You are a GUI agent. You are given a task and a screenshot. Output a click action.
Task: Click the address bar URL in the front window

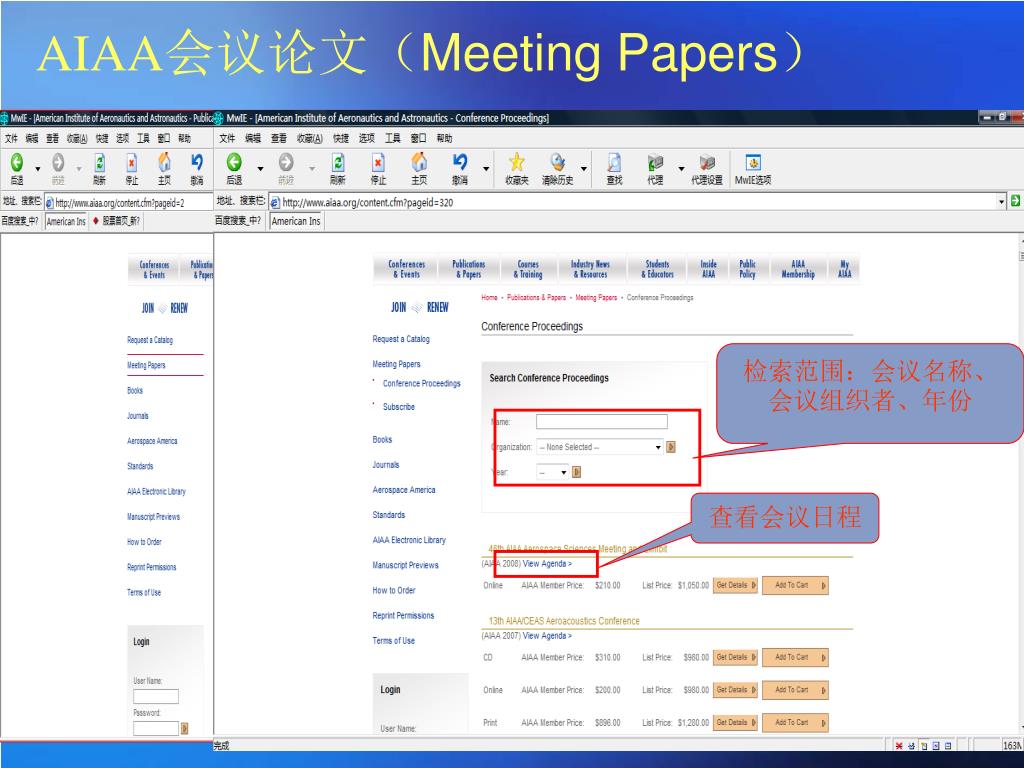click(x=368, y=202)
